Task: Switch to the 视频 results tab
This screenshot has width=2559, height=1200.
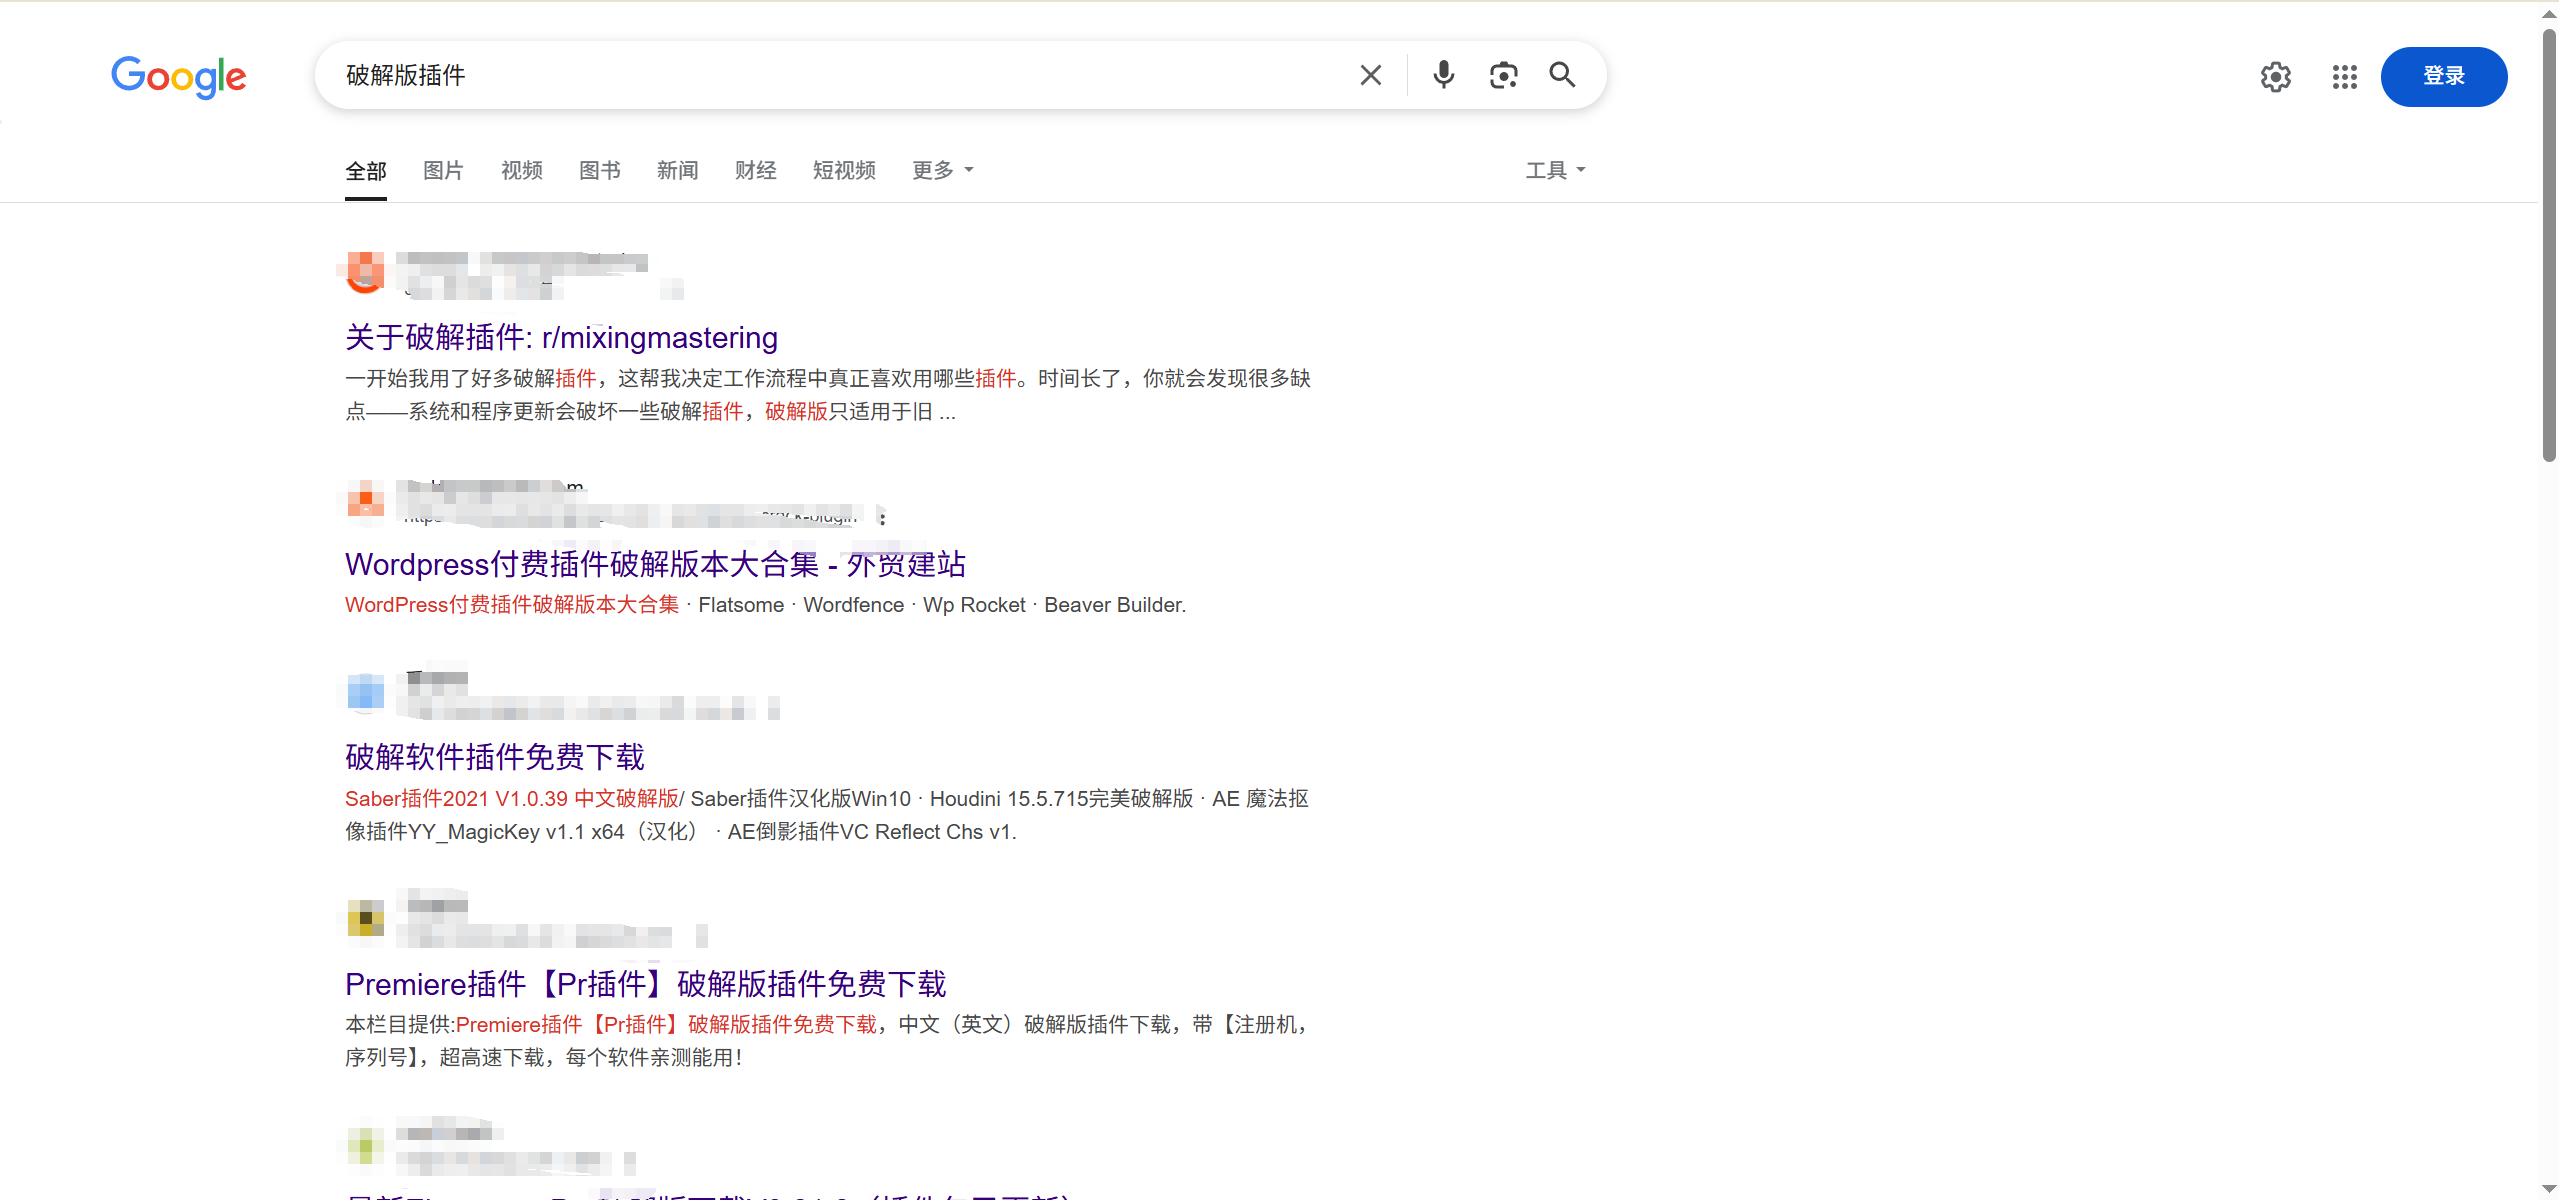Action: [520, 170]
